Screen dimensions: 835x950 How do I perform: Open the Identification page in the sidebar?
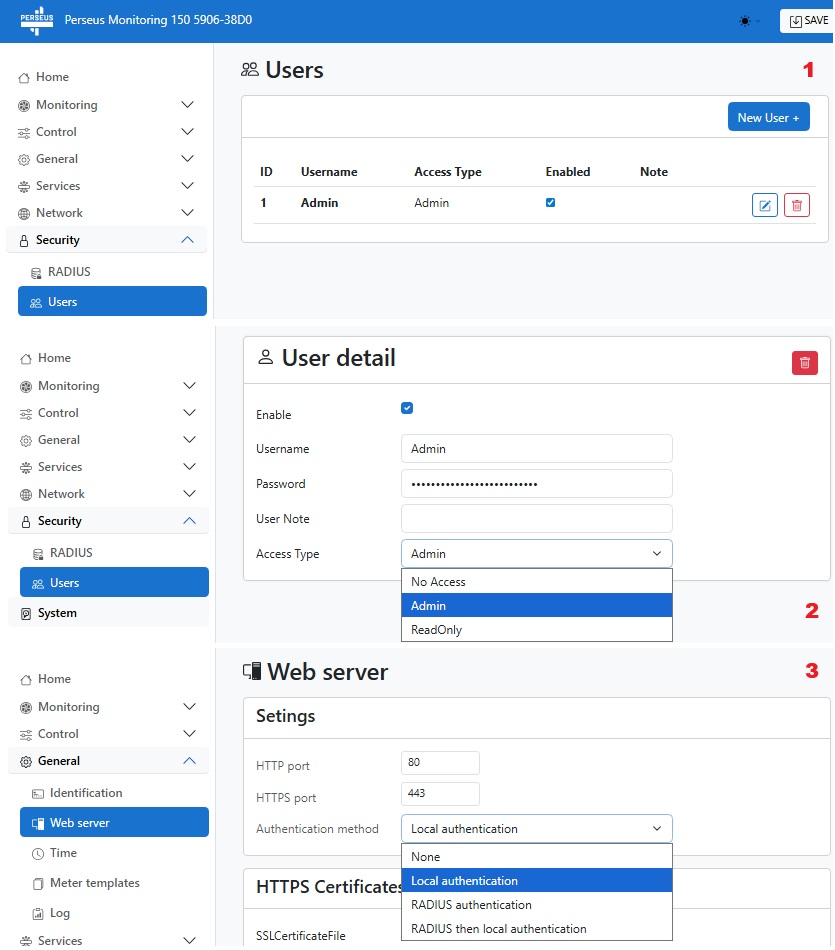86,793
